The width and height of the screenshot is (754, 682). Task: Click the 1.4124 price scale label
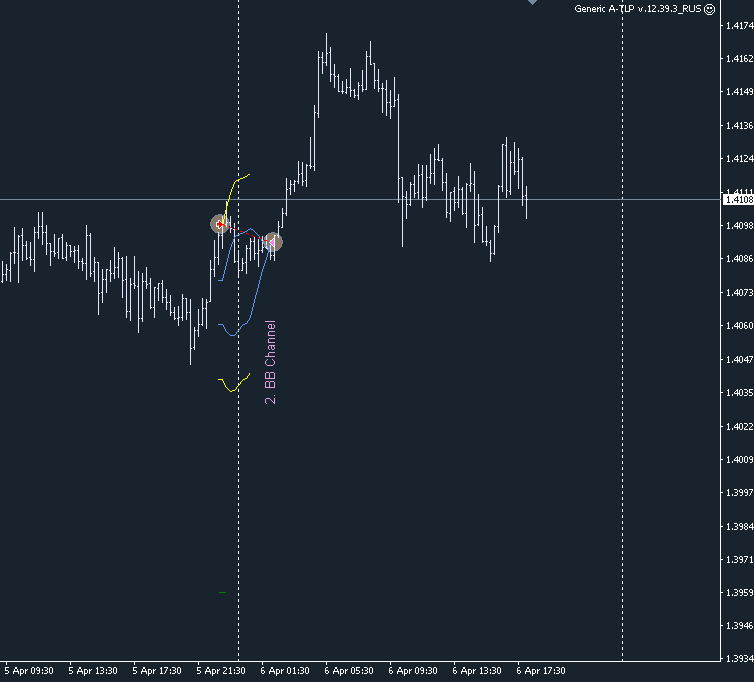click(740, 159)
